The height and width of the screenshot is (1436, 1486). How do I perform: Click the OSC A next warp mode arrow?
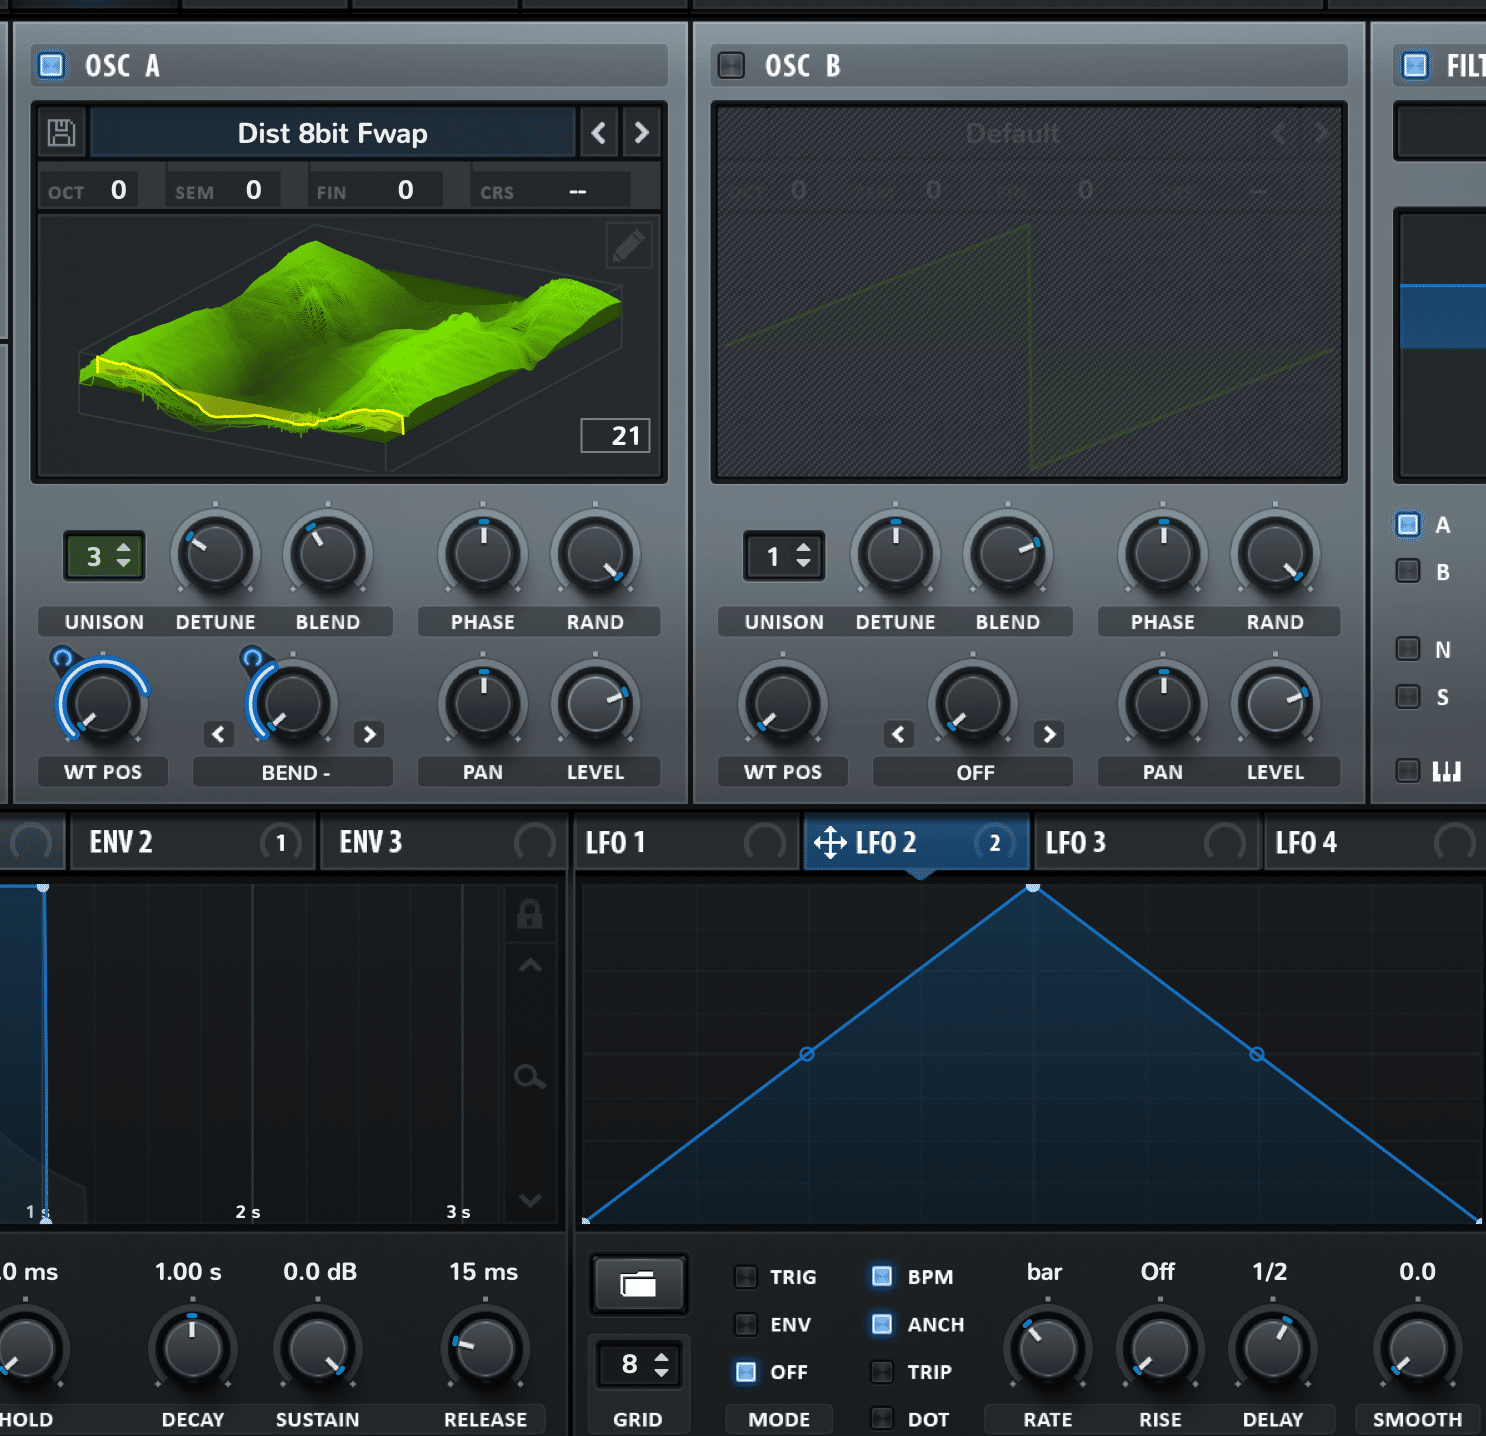tap(370, 734)
